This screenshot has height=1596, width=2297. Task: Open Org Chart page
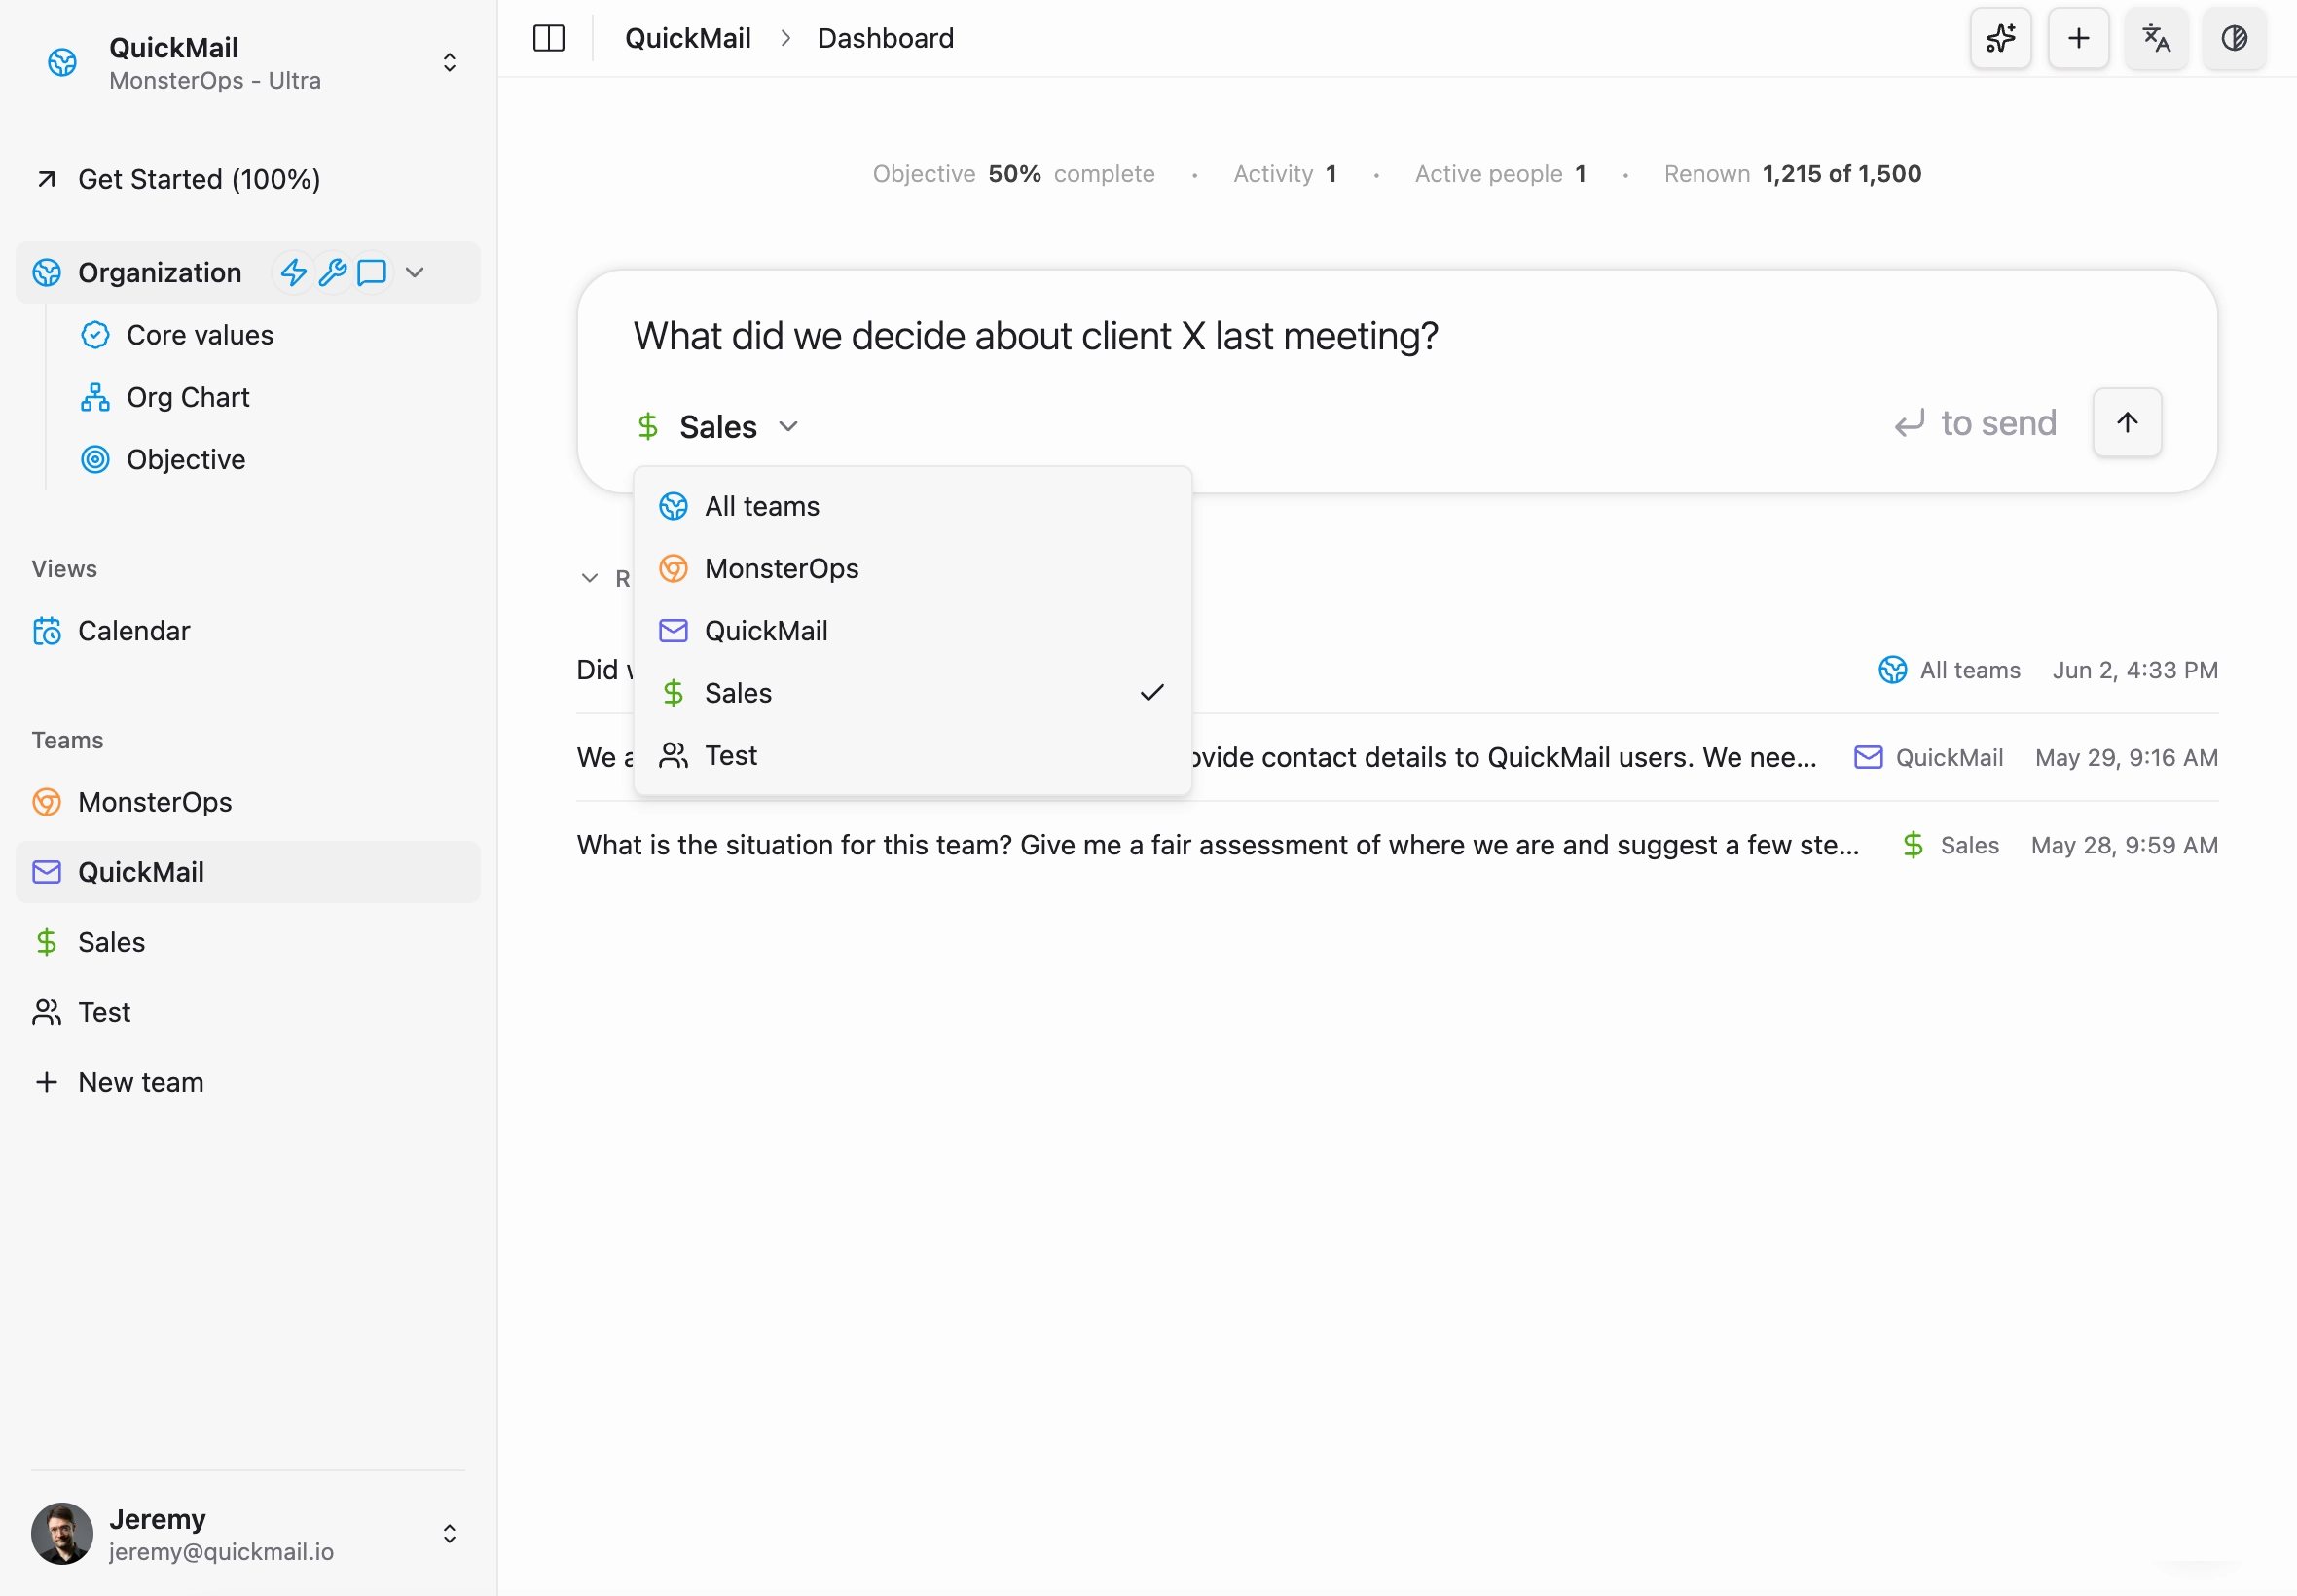(188, 397)
